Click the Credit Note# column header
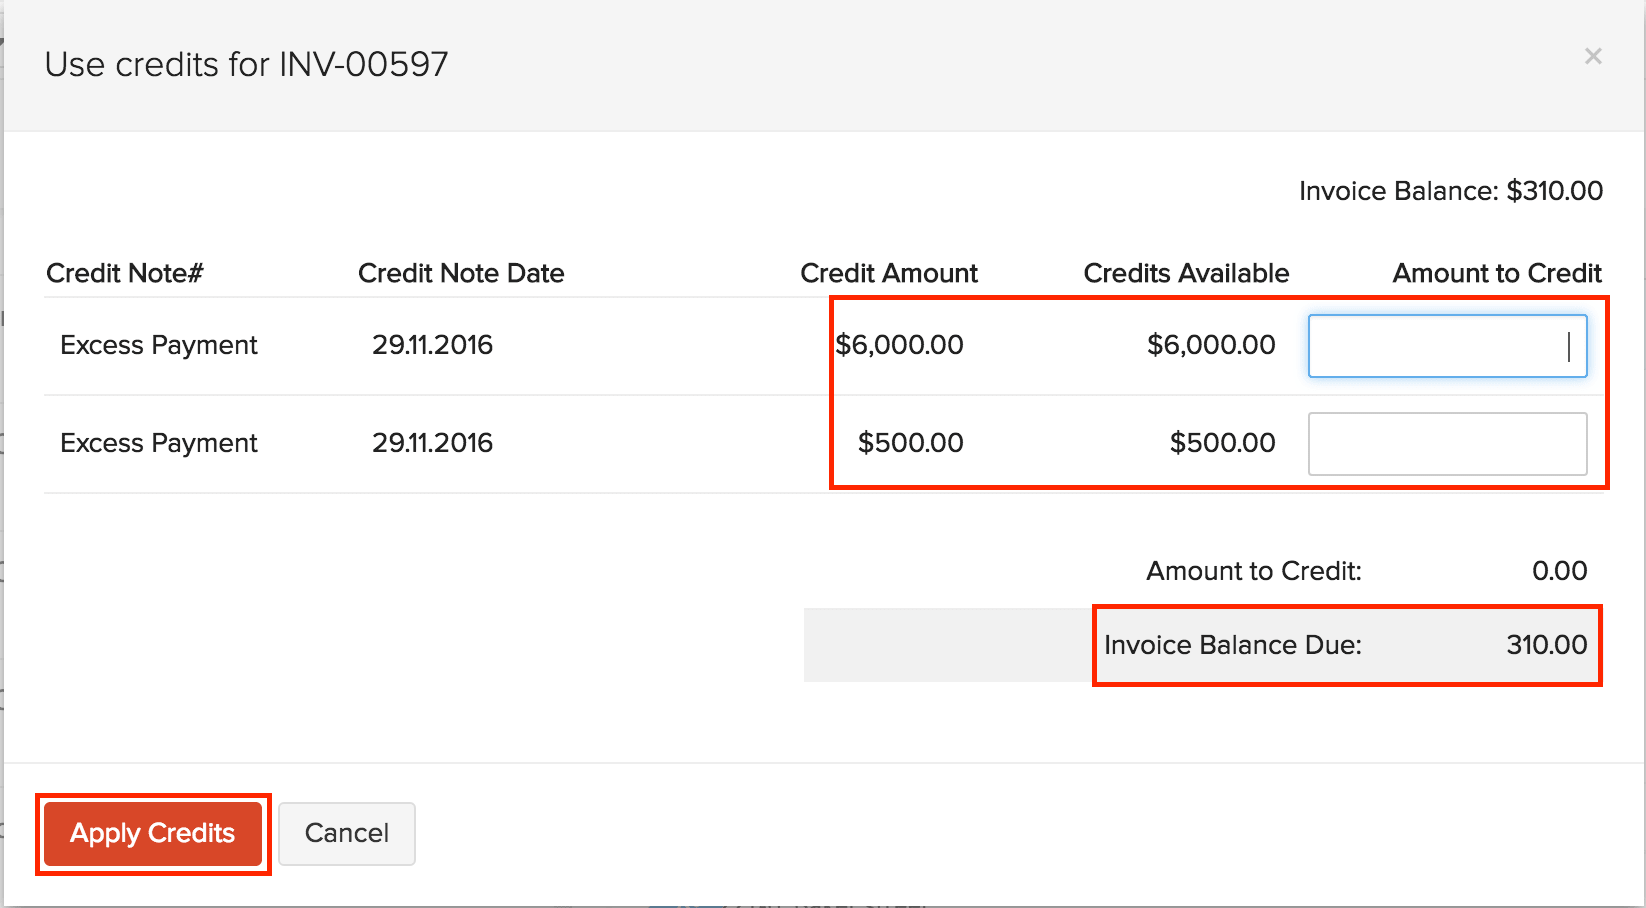Screen dimensions: 1646x908 coord(124,273)
